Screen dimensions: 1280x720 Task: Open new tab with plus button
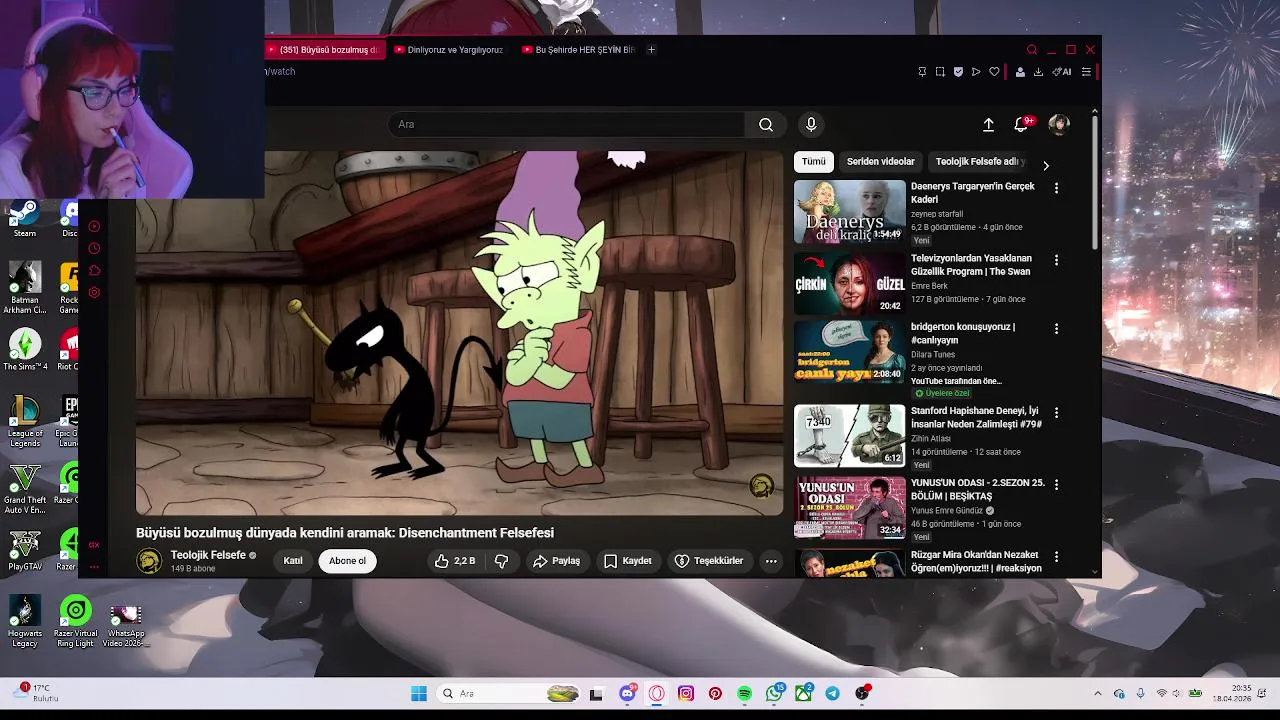[x=651, y=50]
